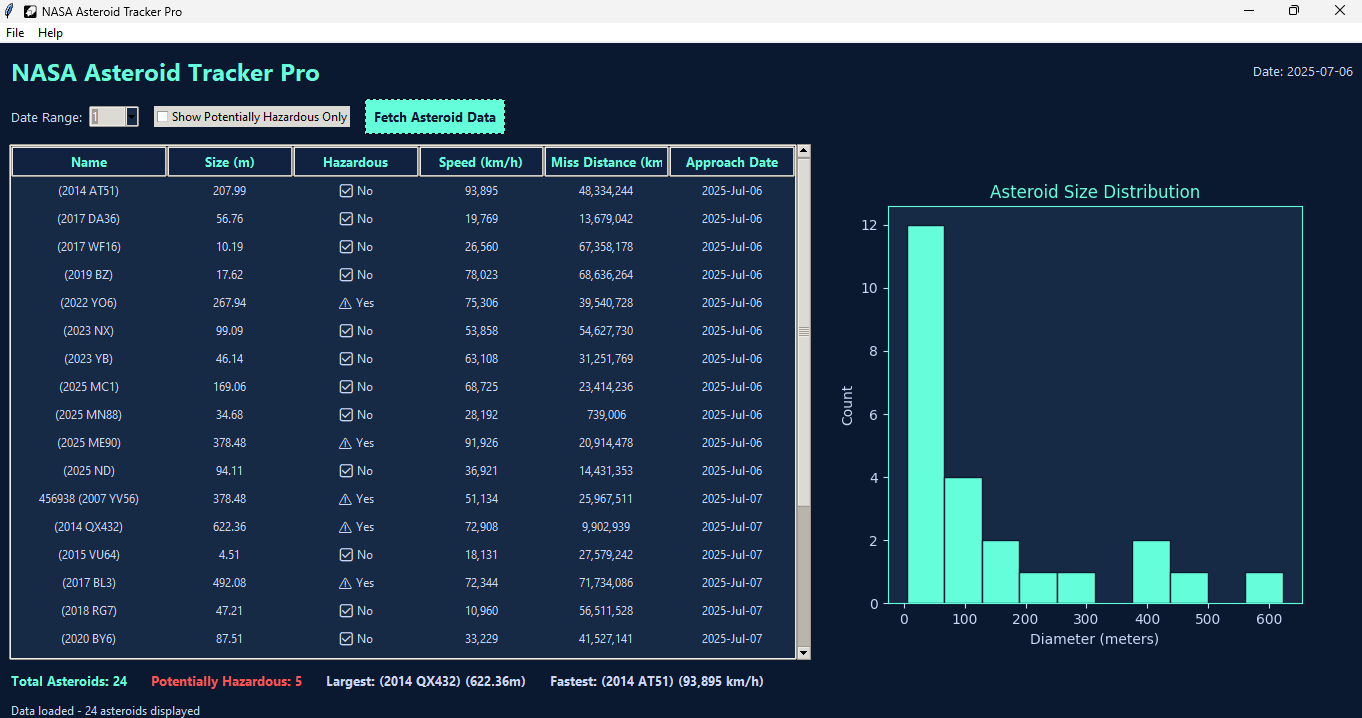This screenshot has width=1362, height=718.
Task: Click warning icon in (2017 BL3) row
Action: [345, 583]
